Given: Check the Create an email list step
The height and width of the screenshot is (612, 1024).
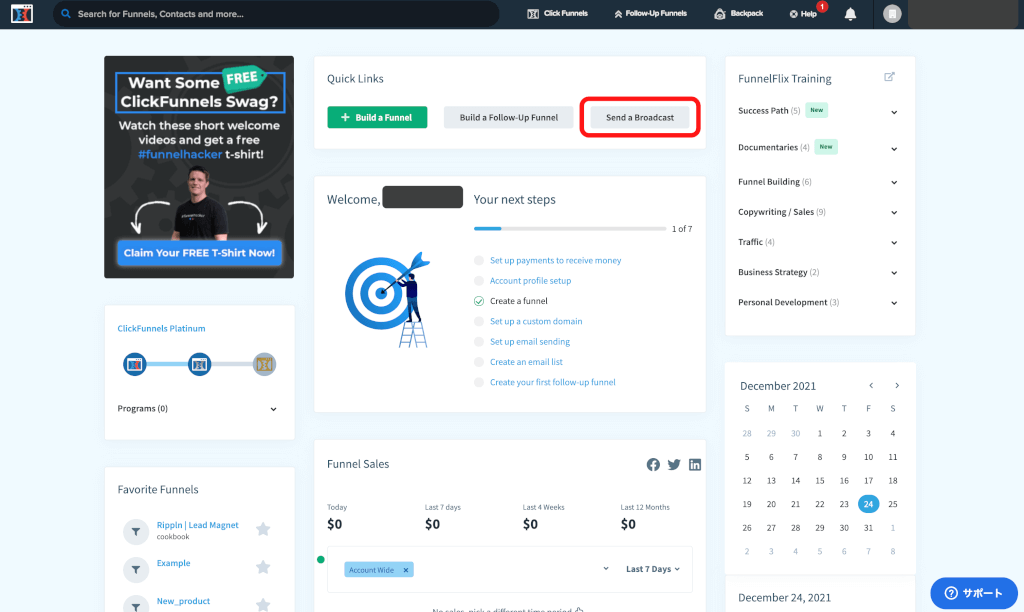Looking at the screenshot, I should (479, 362).
